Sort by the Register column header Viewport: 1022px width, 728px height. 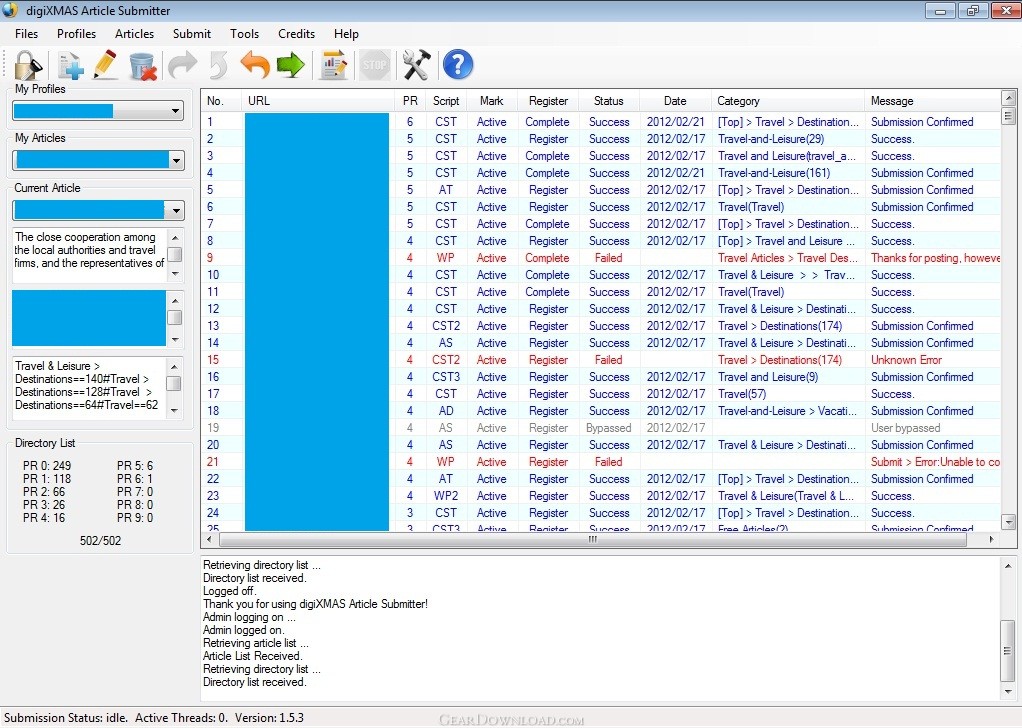click(x=548, y=101)
